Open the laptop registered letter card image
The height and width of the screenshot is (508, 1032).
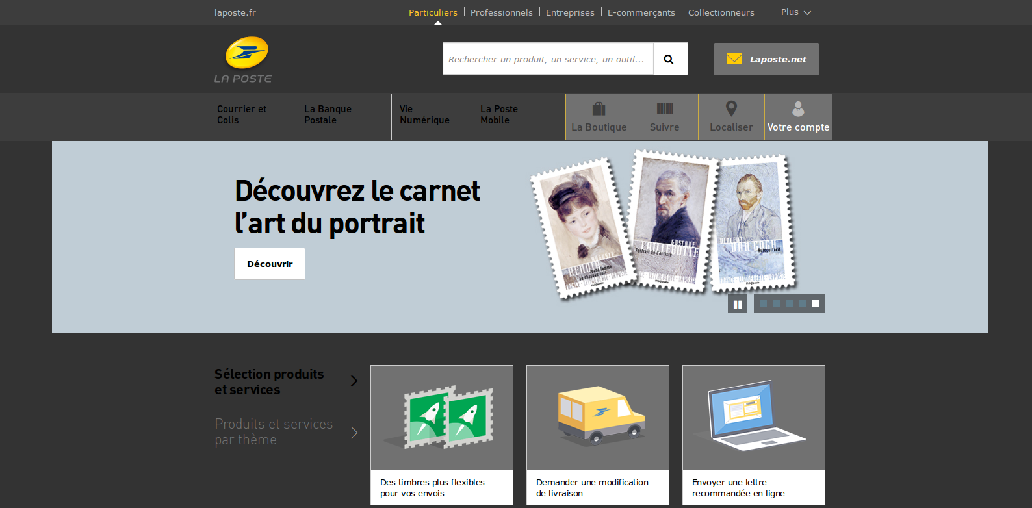point(754,418)
